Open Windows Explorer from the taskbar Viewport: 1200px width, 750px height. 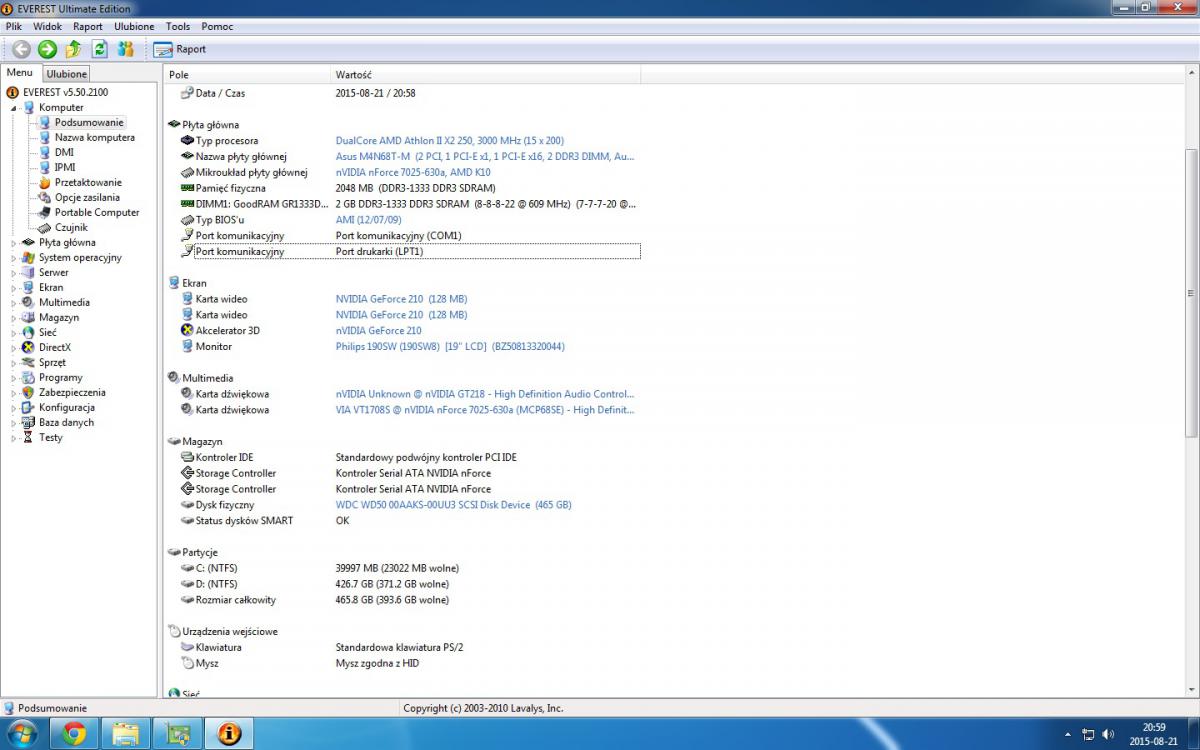tap(125, 734)
